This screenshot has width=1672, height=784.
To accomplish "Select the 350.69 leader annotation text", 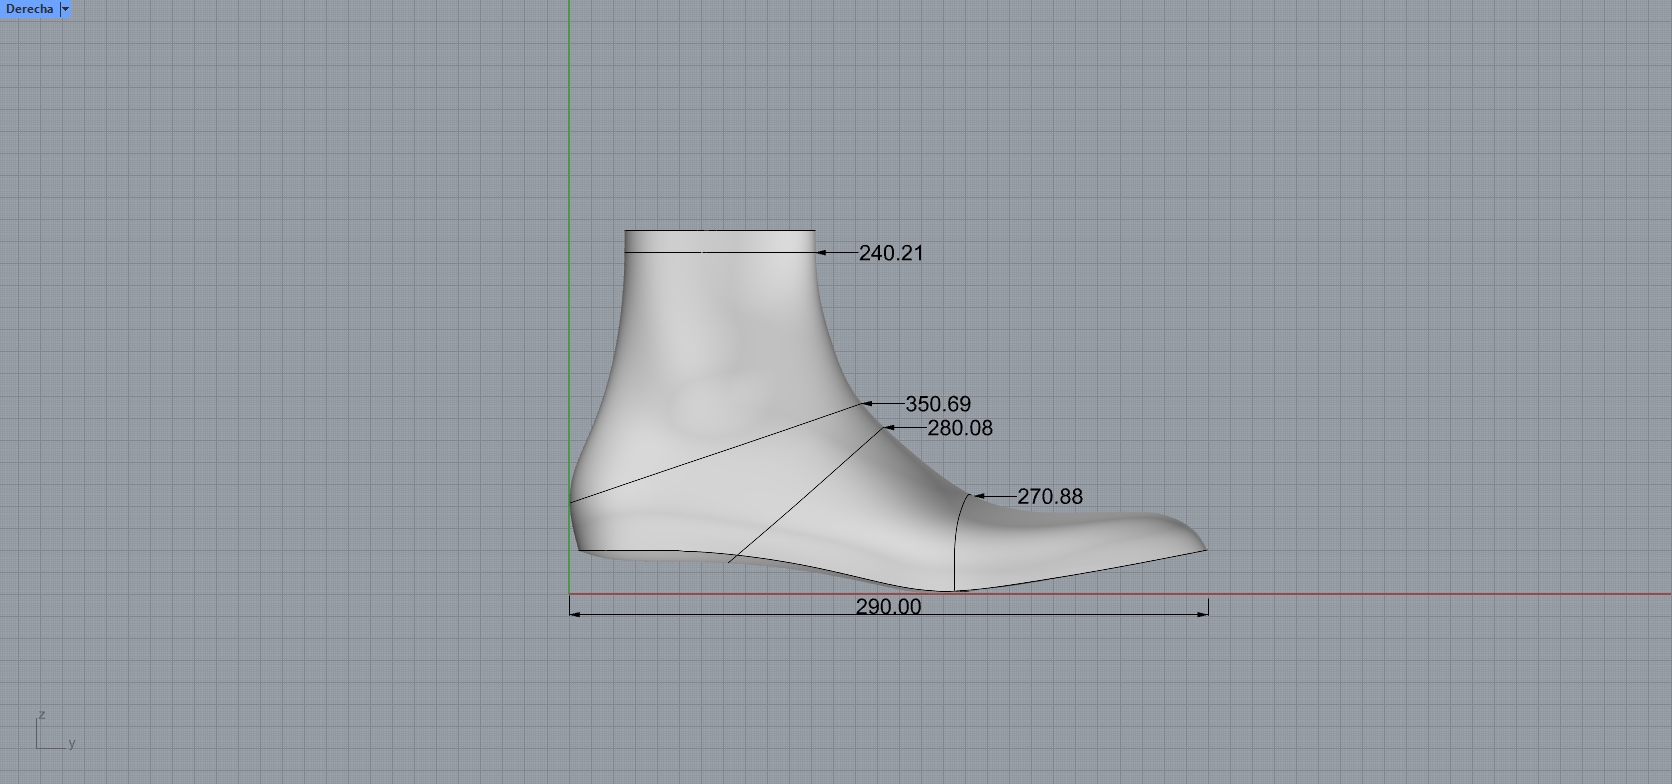I will pyautogui.click(x=938, y=404).
